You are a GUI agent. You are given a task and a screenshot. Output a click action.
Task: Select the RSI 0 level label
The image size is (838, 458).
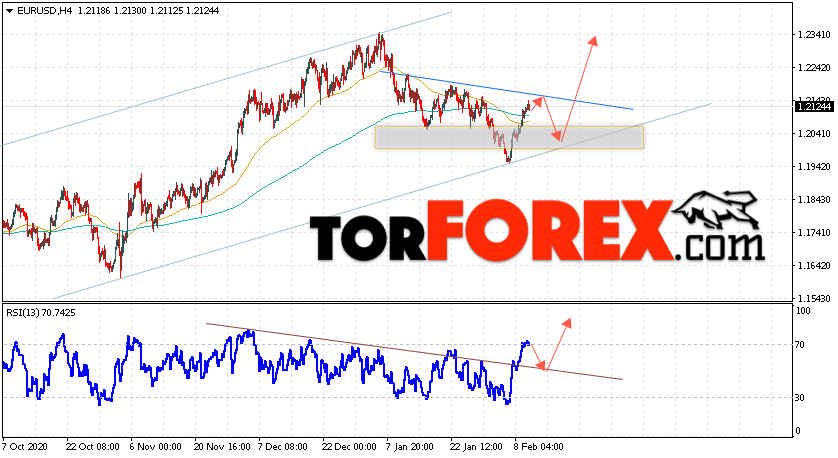point(798,431)
